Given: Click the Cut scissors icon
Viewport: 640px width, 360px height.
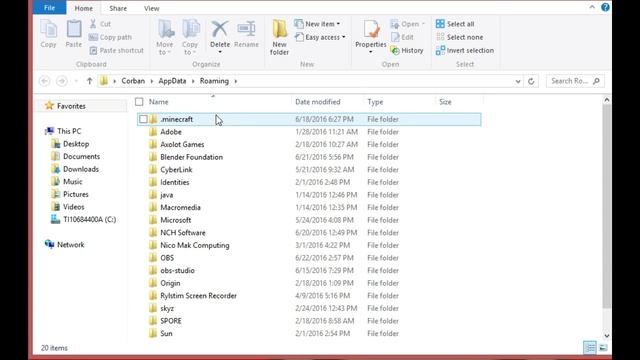Looking at the screenshot, I should (93, 24).
